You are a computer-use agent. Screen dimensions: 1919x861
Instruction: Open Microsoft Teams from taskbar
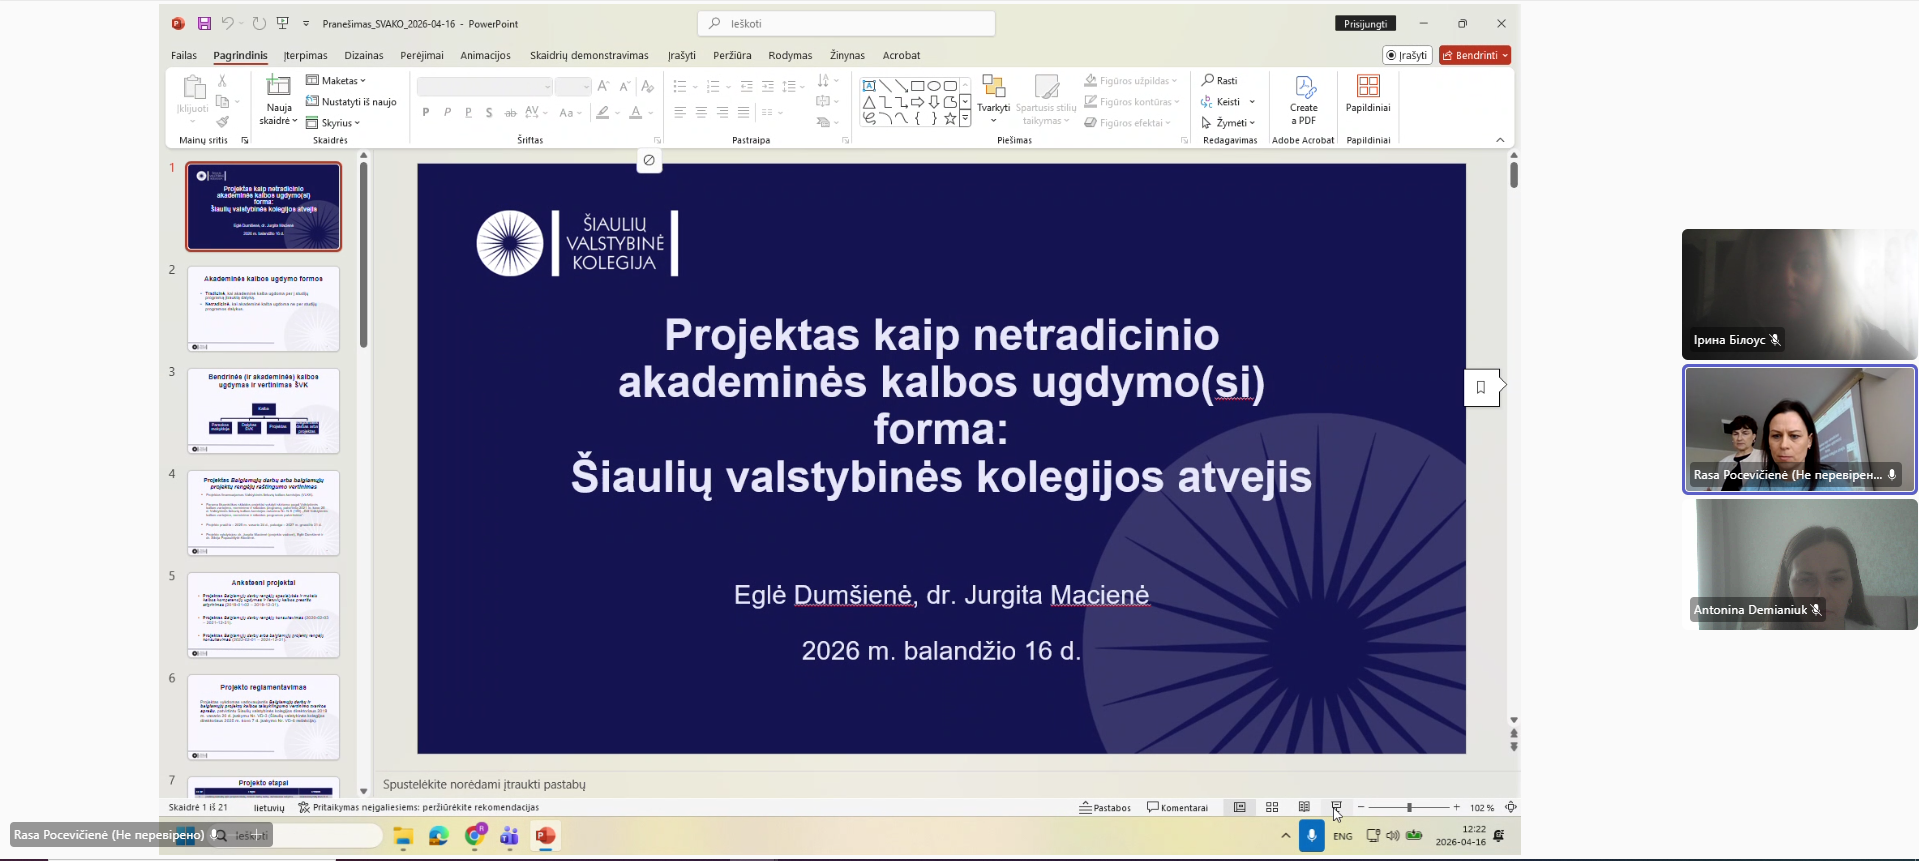509,836
